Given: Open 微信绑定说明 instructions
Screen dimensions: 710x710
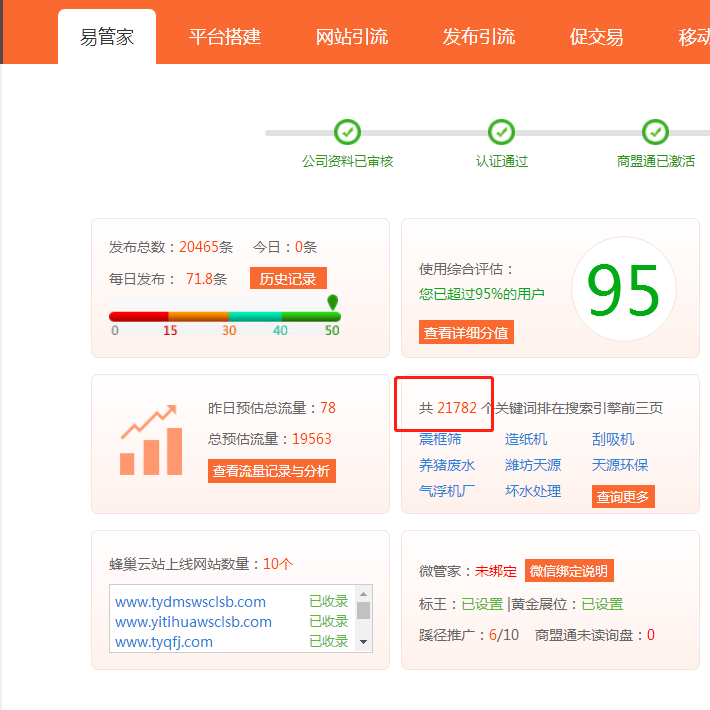Looking at the screenshot, I should [569, 571].
